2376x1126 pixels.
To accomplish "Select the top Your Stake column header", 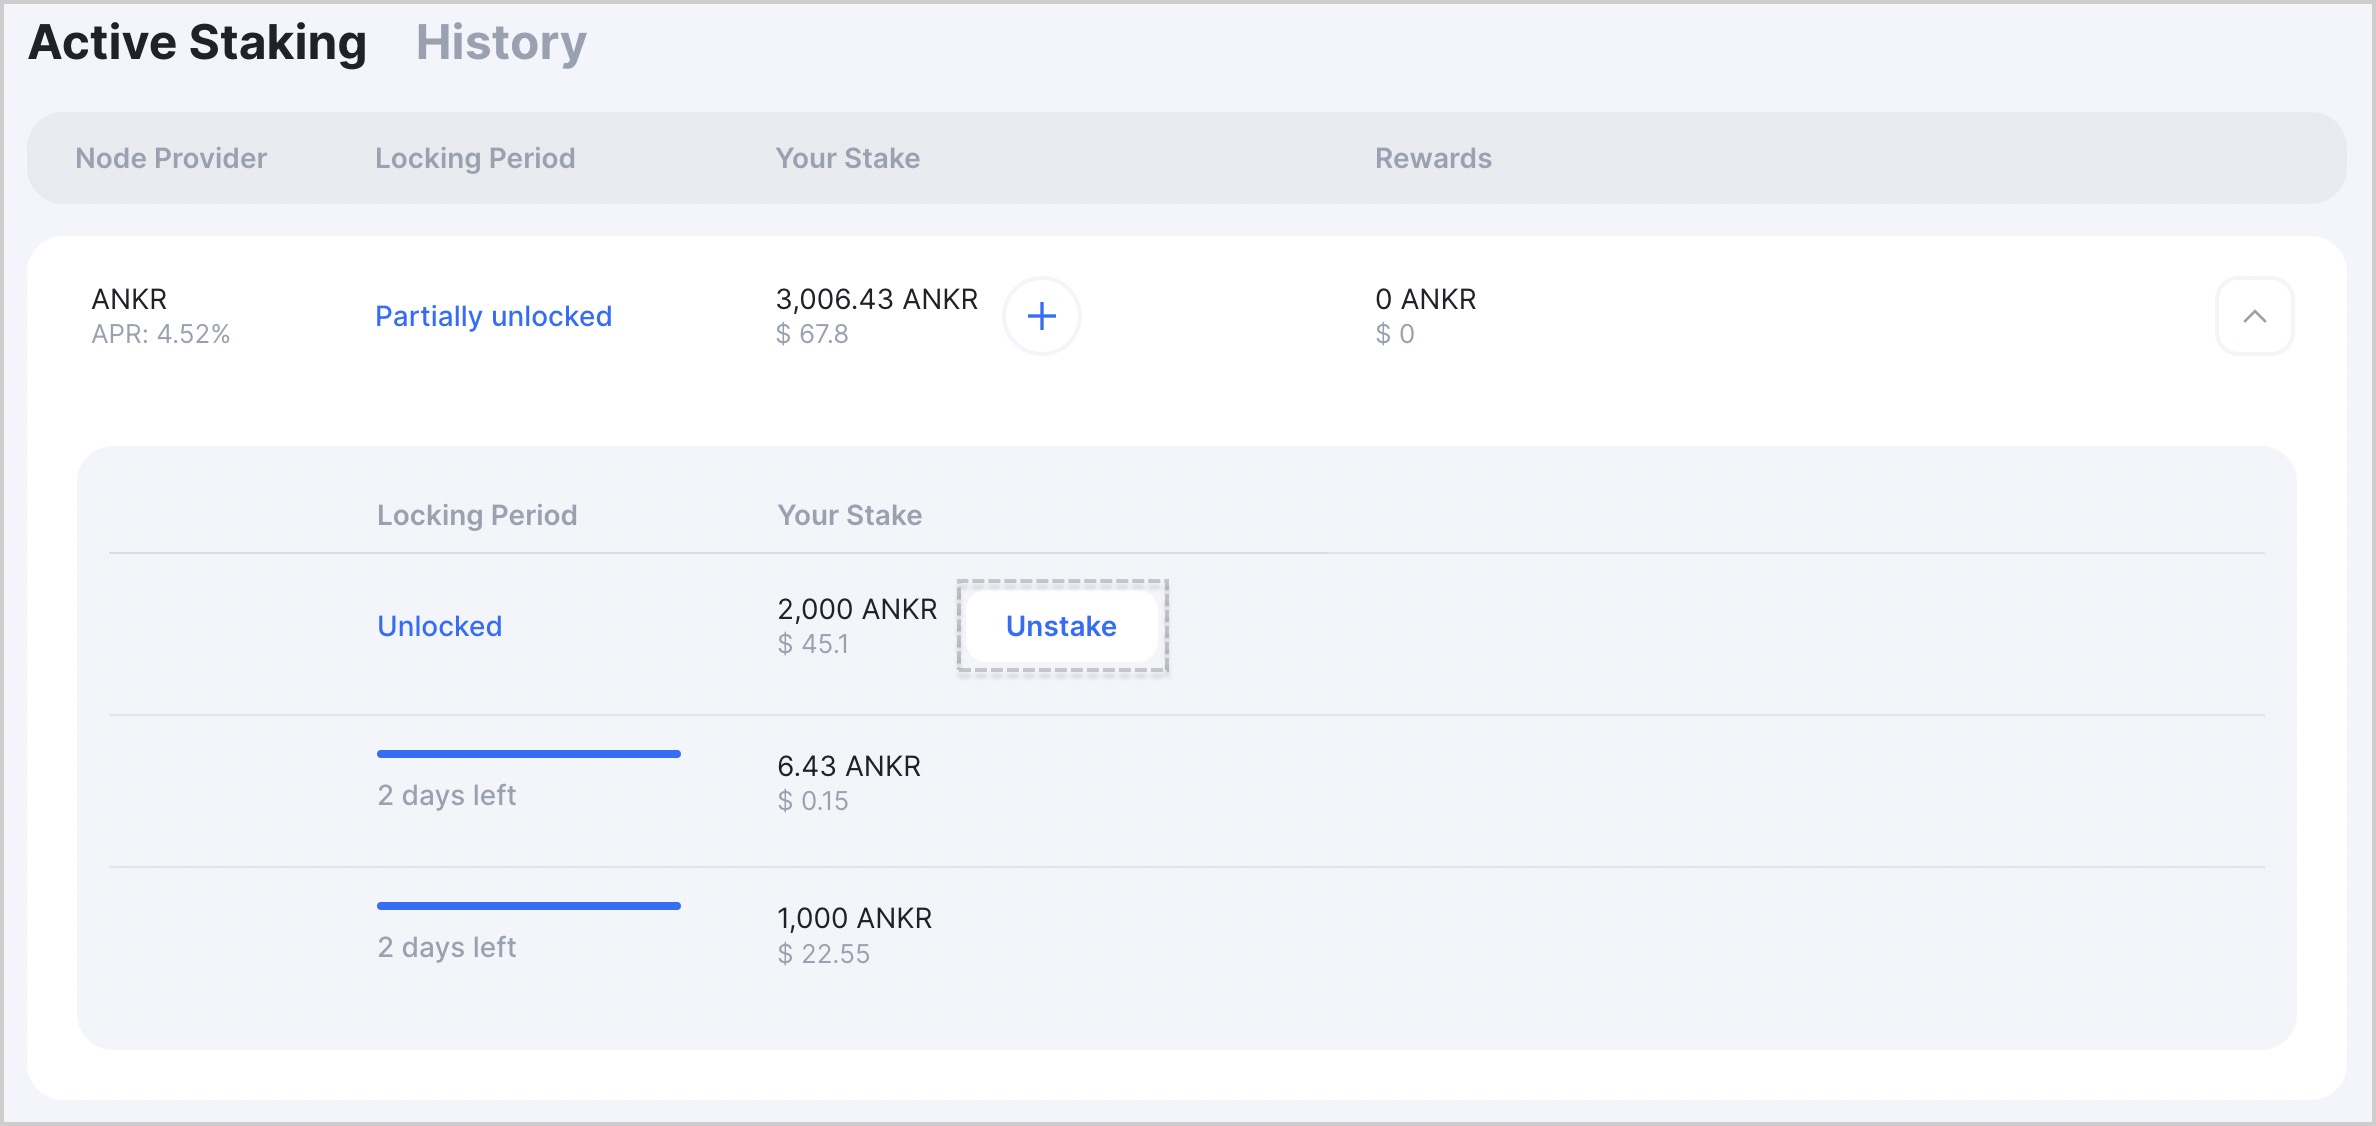I will pyautogui.click(x=848, y=158).
